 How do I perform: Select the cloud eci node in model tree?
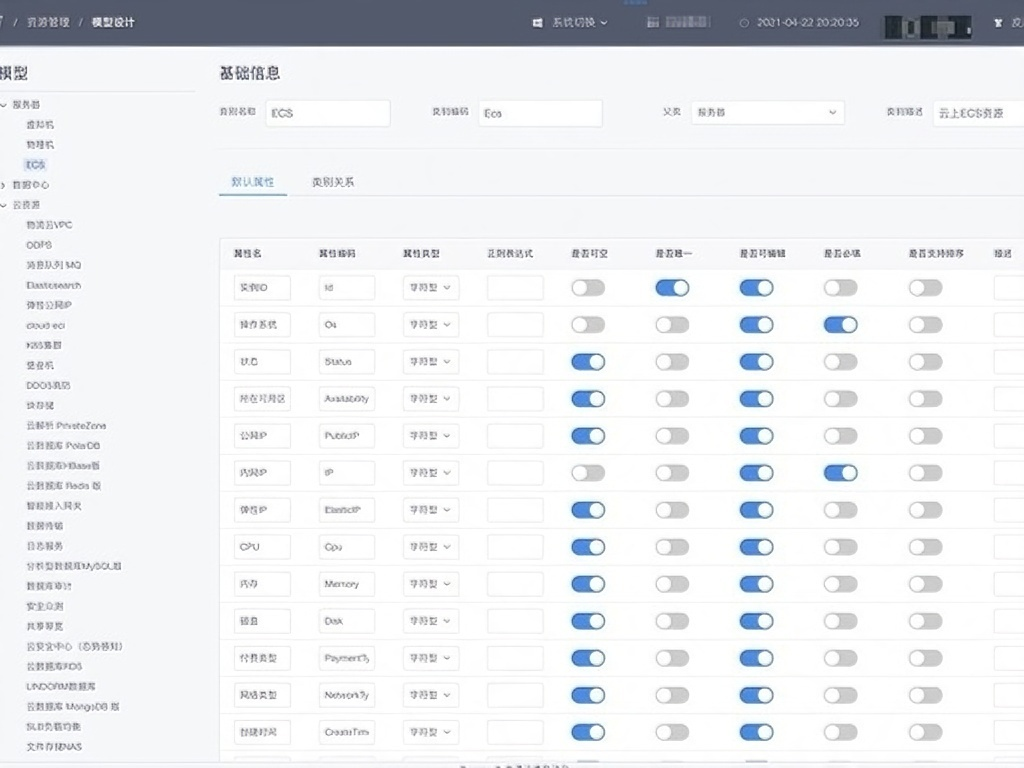tap(45, 325)
